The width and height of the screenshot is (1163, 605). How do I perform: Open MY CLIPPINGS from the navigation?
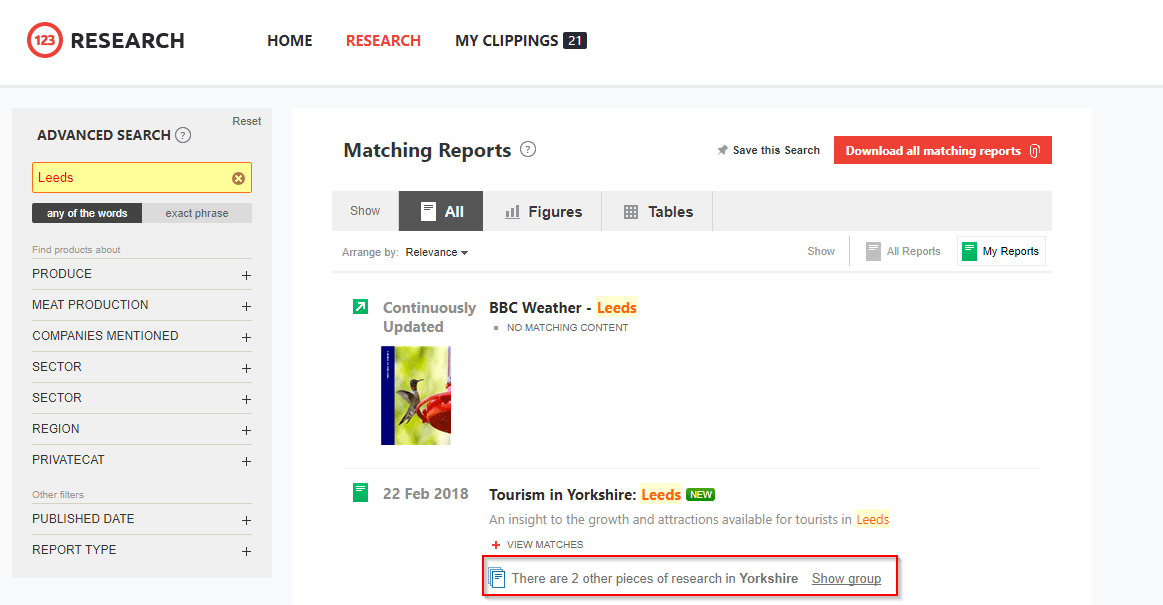coord(508,40)
